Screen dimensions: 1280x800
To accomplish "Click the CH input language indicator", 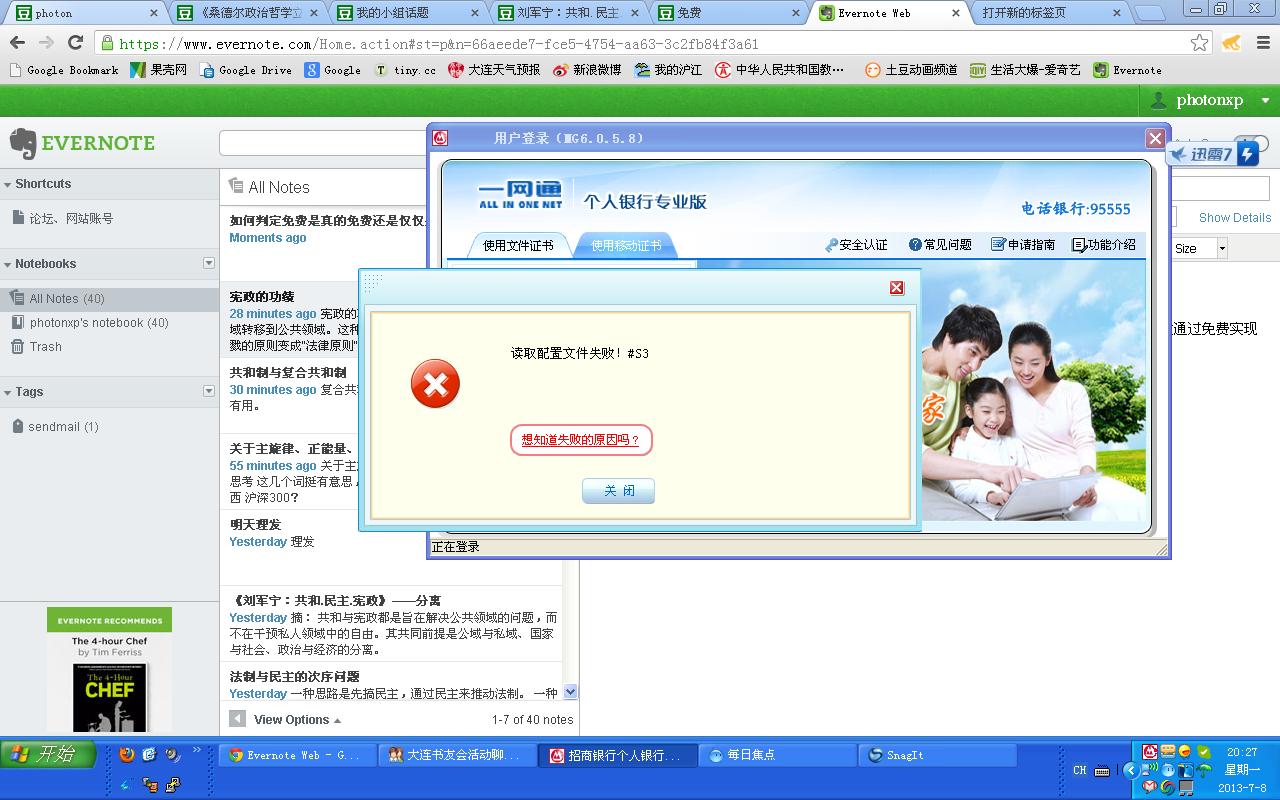I will [1080, 770].
